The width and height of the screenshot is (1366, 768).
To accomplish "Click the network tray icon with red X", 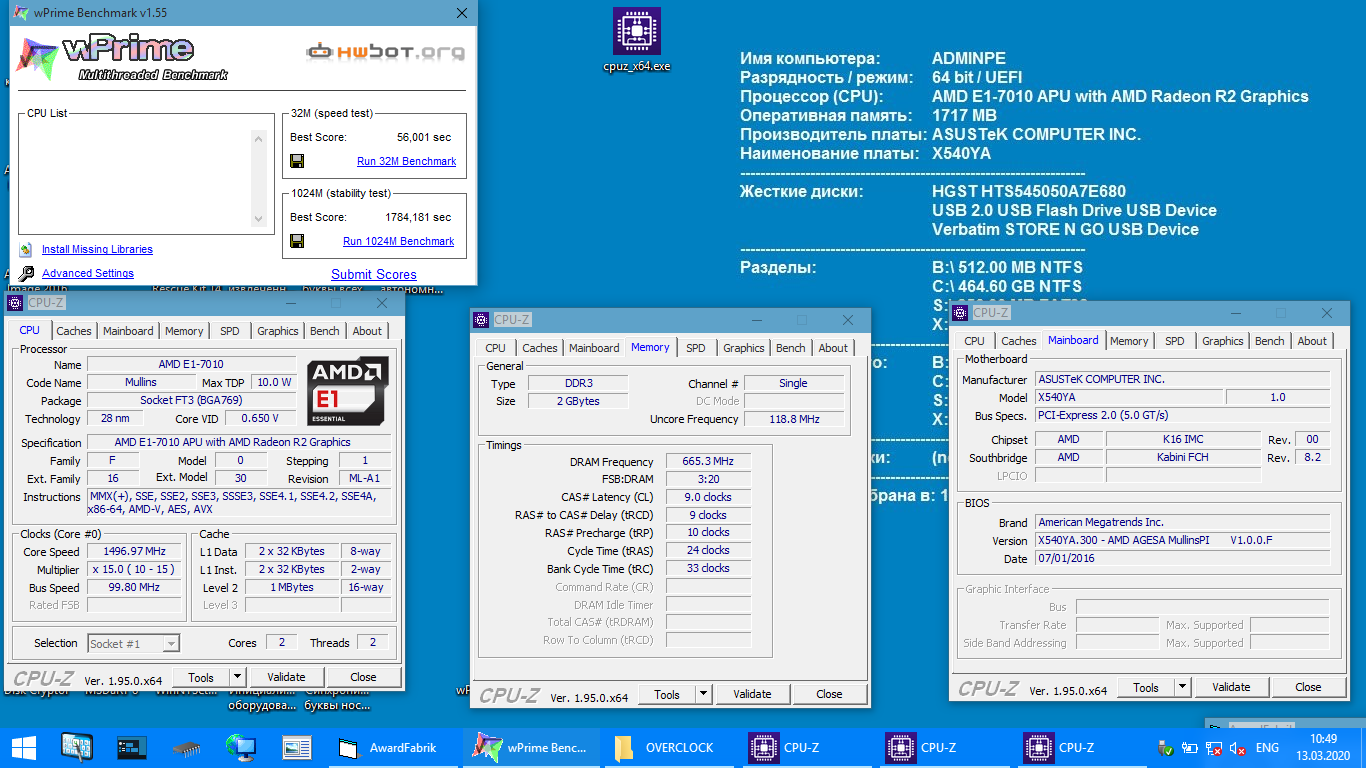I will coord(1213,747).
